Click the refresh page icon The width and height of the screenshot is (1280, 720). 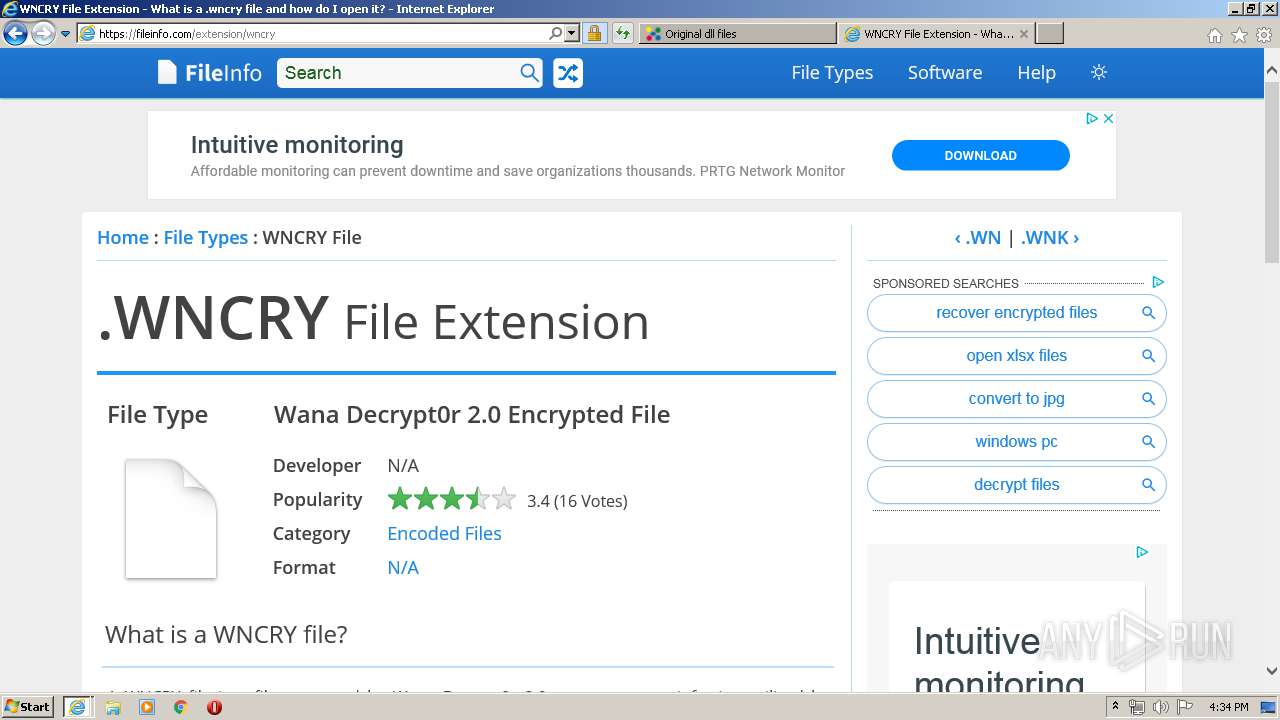pyautogui.click(x=622, y=34)
